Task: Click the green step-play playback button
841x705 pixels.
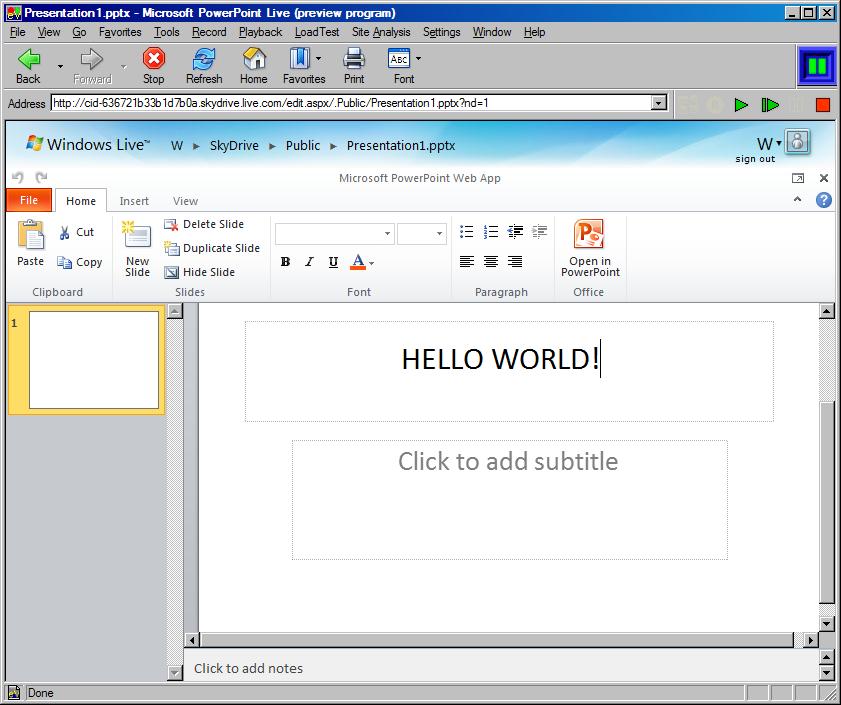Action: click(x=770, y=105)
